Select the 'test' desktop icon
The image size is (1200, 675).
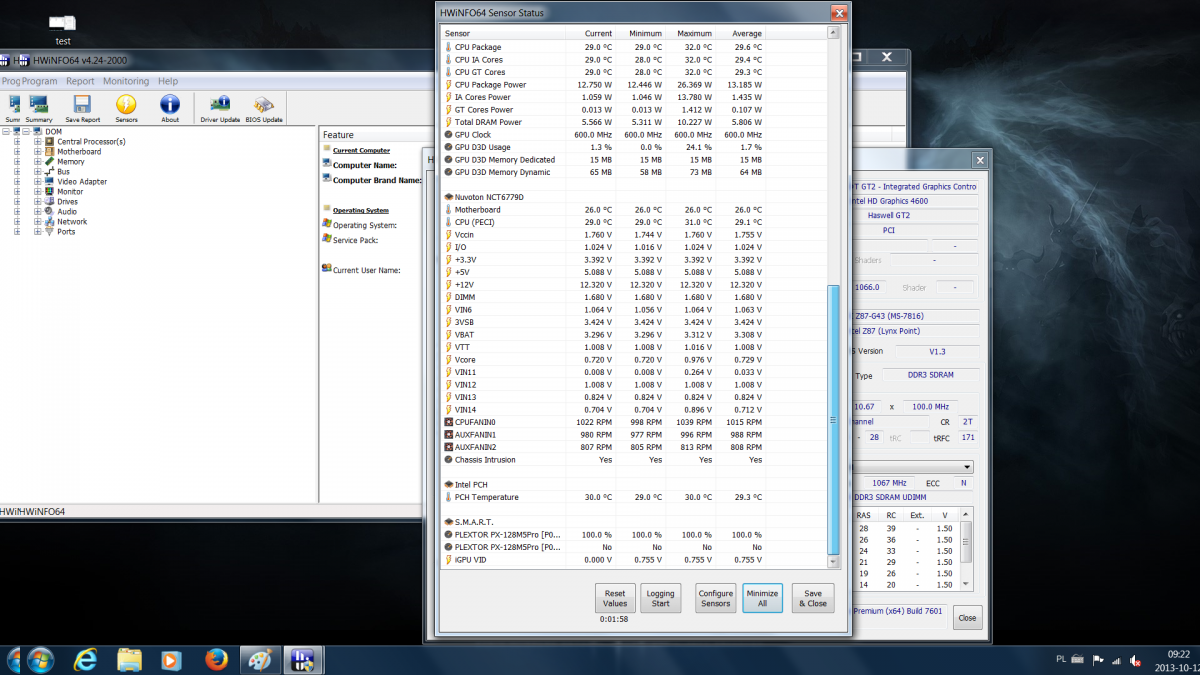pos(62,28)
